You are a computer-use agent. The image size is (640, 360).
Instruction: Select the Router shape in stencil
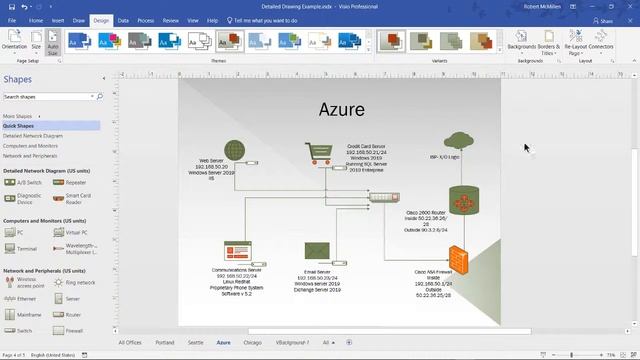click(67, 315)
